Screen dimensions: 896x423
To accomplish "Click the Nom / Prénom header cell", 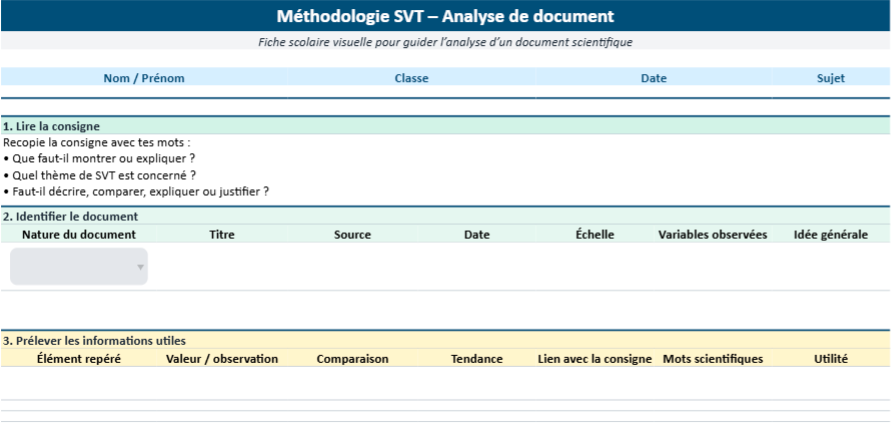I will click(x=144, y=78).
